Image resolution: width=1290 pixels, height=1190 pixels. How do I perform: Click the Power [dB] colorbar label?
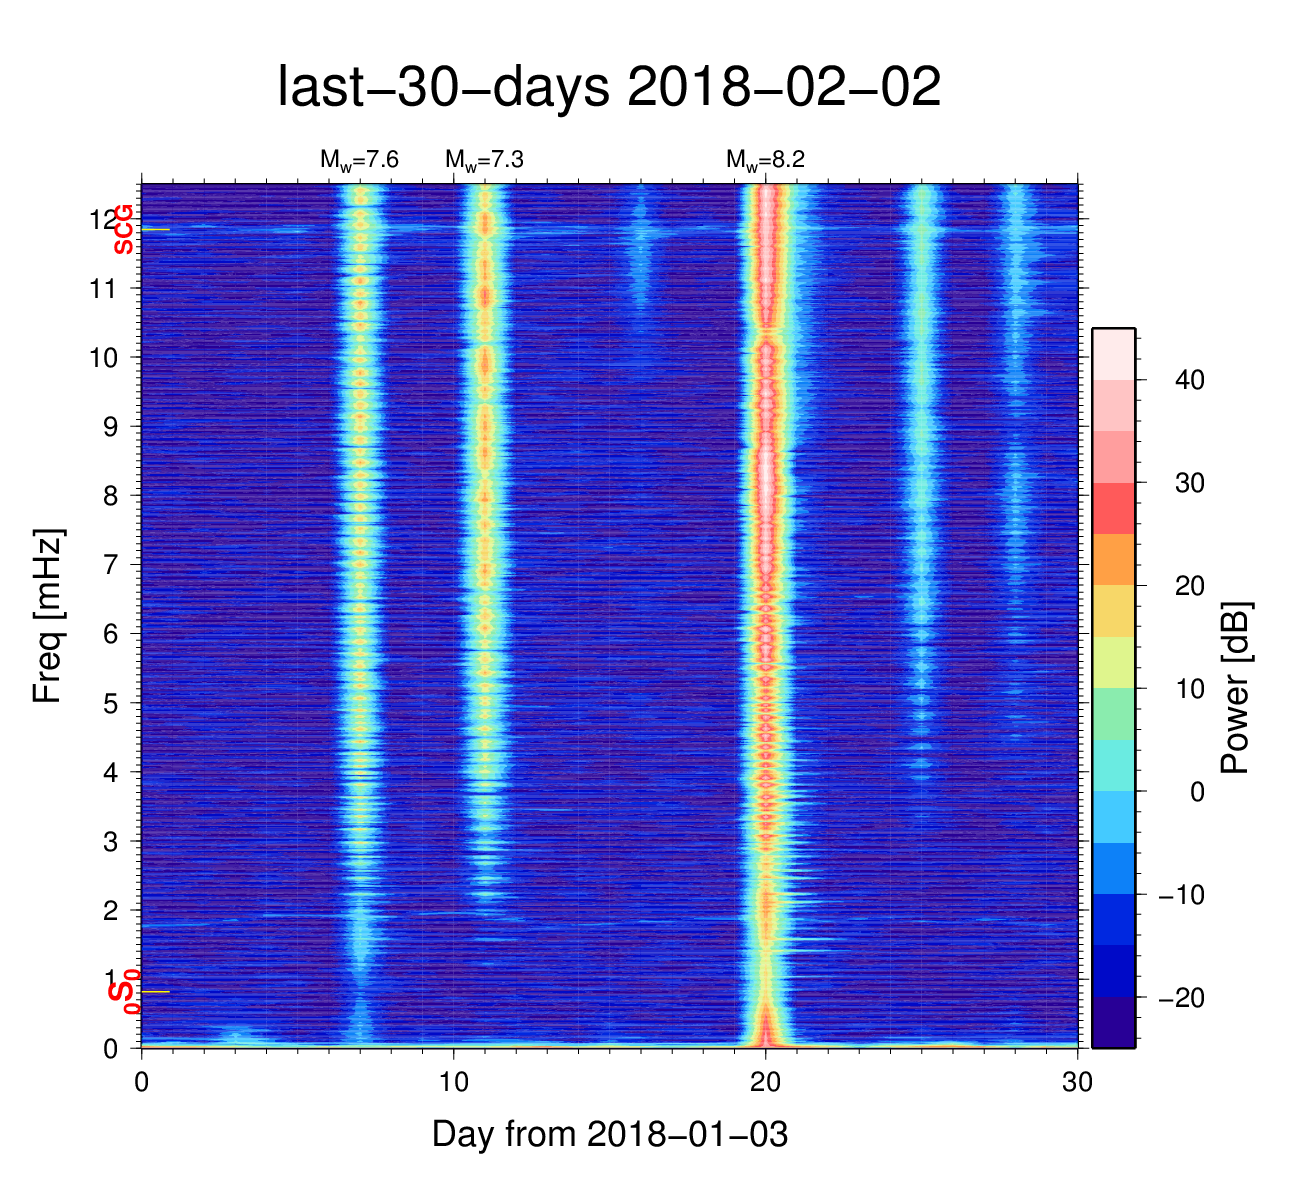coord(1236,688)
